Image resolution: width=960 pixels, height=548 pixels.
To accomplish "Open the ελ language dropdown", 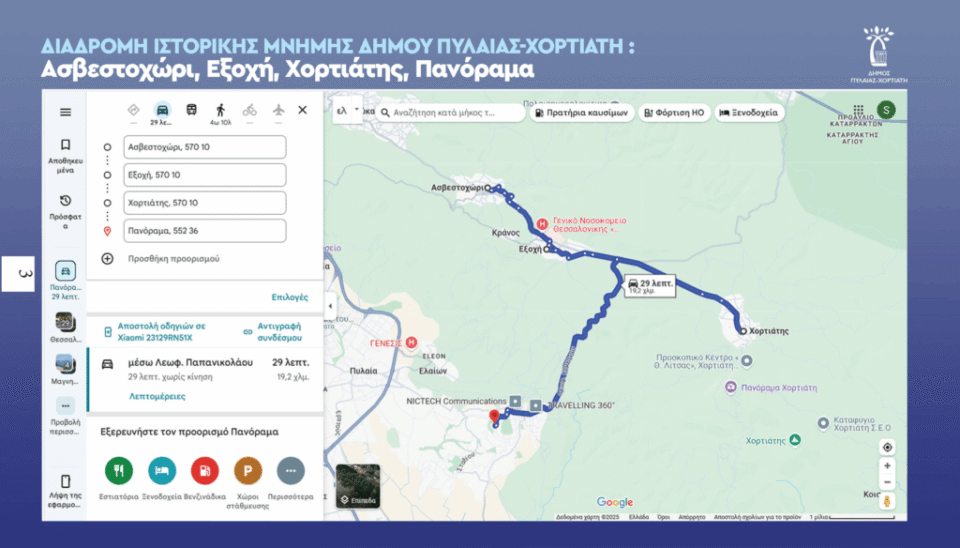I will coord(348,111).
